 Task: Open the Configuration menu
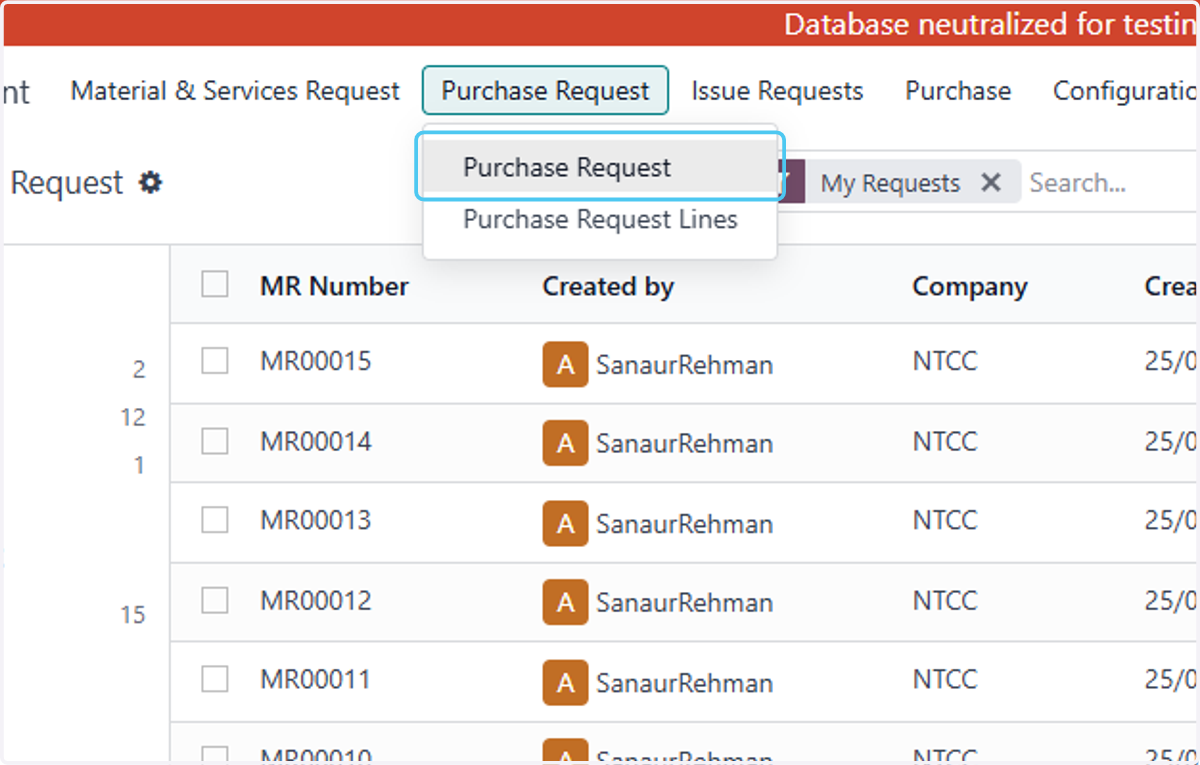pyautogui.click(x=1125, y=91)
